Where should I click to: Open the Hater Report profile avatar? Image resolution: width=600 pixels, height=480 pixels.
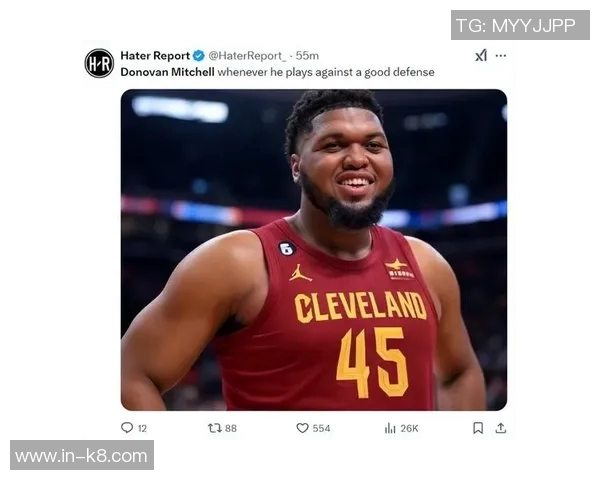point(99,63)
